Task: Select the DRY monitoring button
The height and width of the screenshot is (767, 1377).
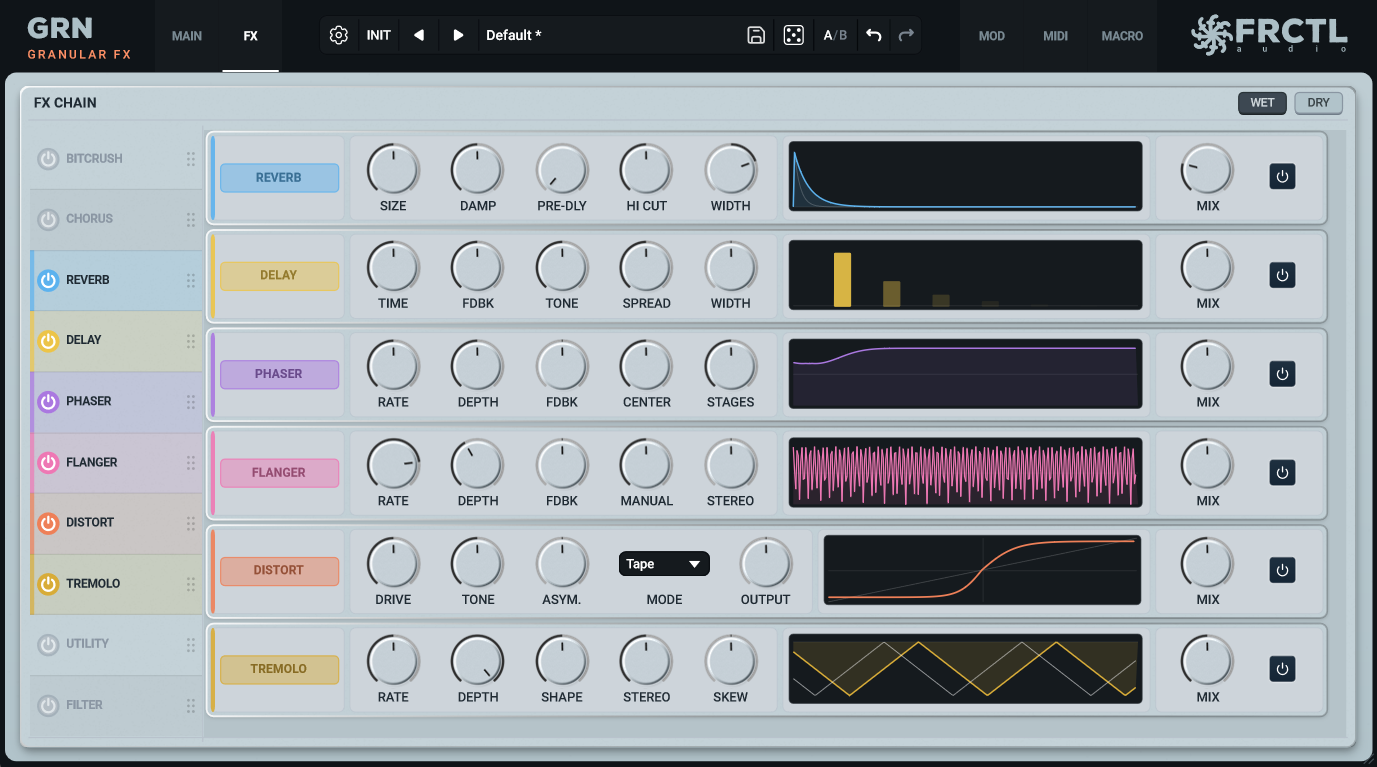Action: [1318, 103]
